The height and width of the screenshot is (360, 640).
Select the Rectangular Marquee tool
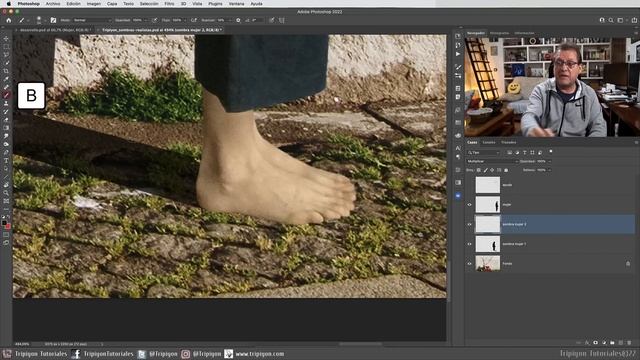pyautogui.click(x=6, y=47)
